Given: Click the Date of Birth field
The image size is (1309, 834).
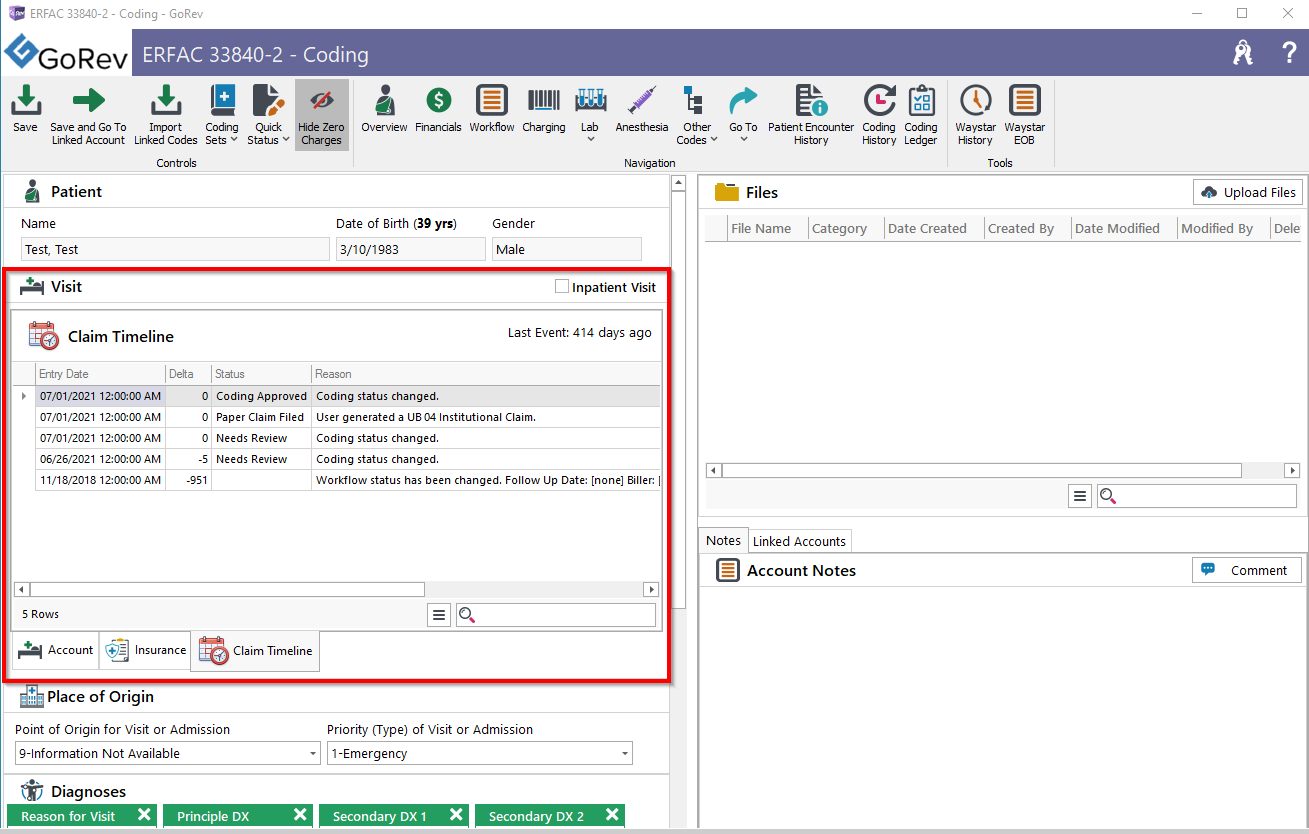Looking at the screenshot, I should click(410, 249).
